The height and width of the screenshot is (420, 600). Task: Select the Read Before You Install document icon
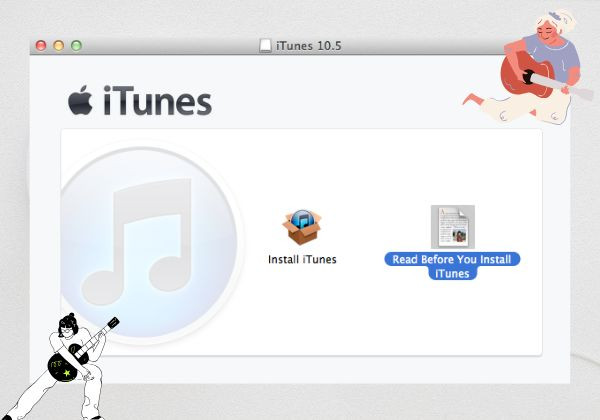click(453, 227)
